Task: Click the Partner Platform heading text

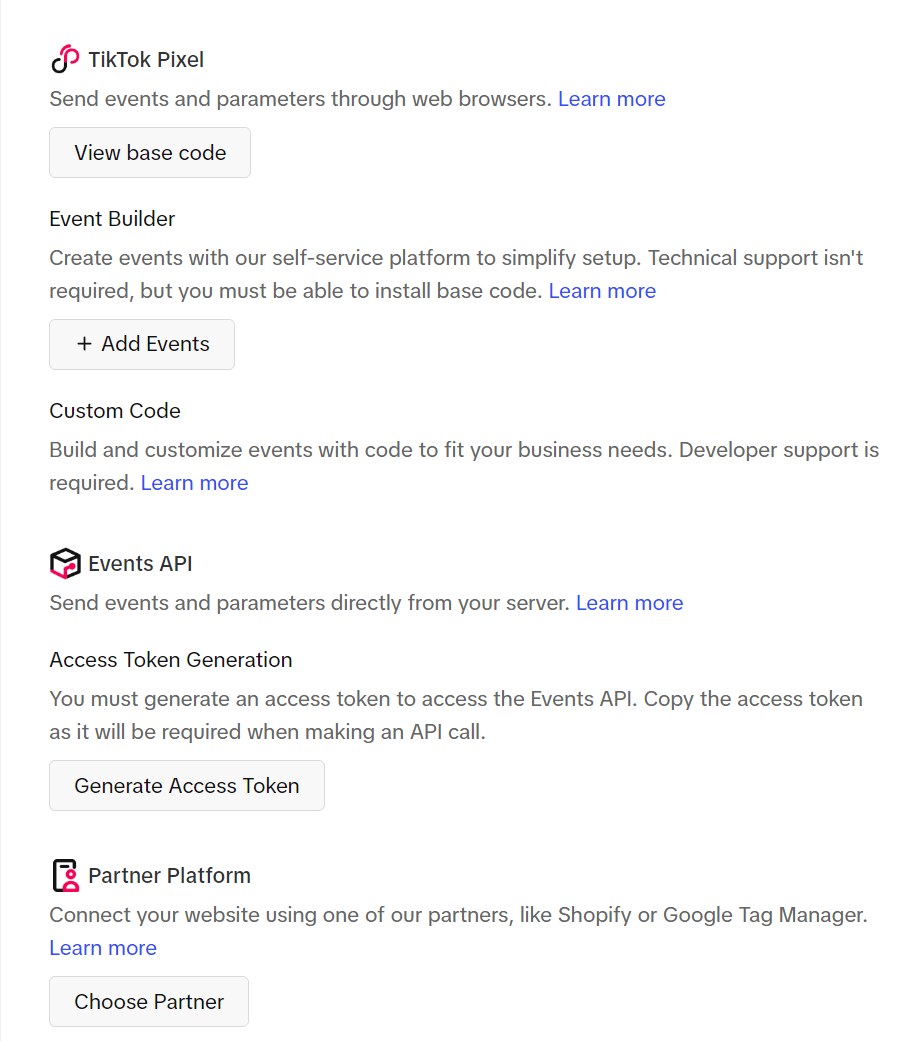Action: [x=169, y=876]
